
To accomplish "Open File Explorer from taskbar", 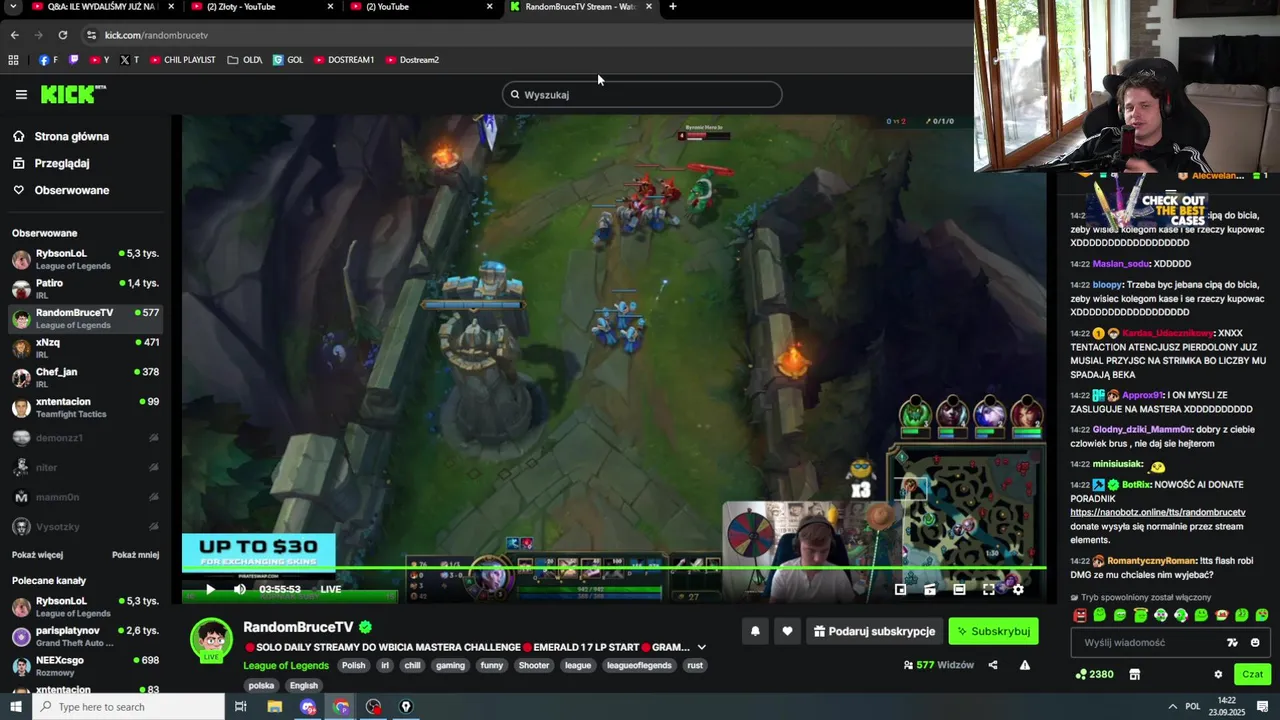I will click(x=274, y=707).
